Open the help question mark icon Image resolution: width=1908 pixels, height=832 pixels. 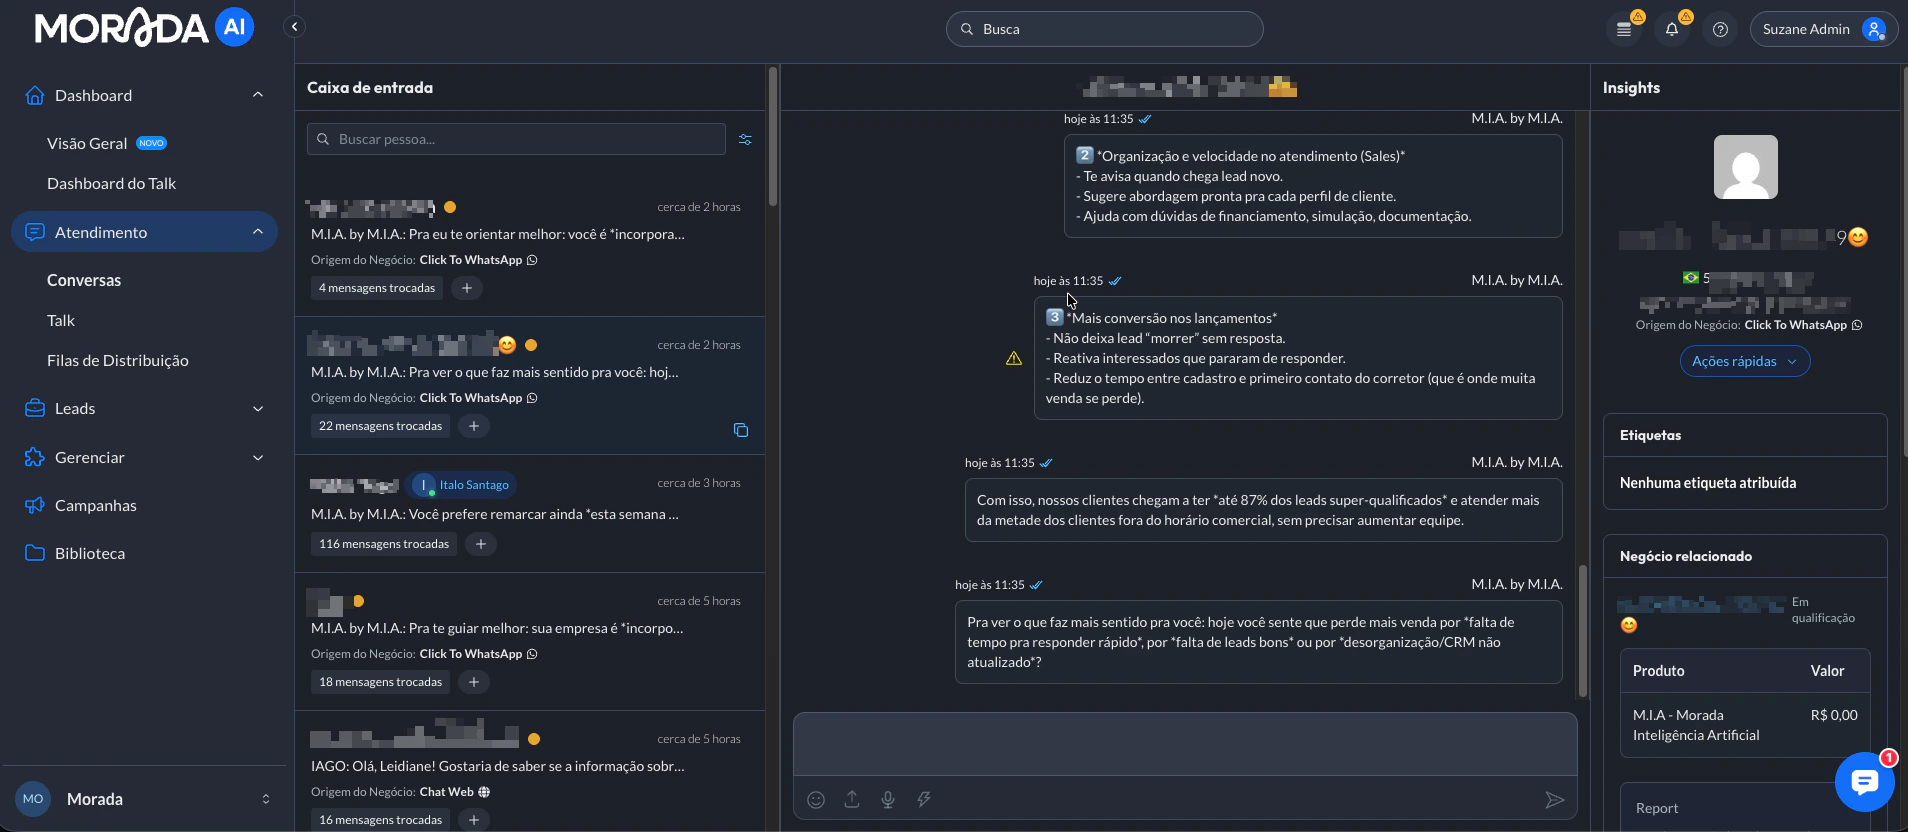pos(1720,29)
